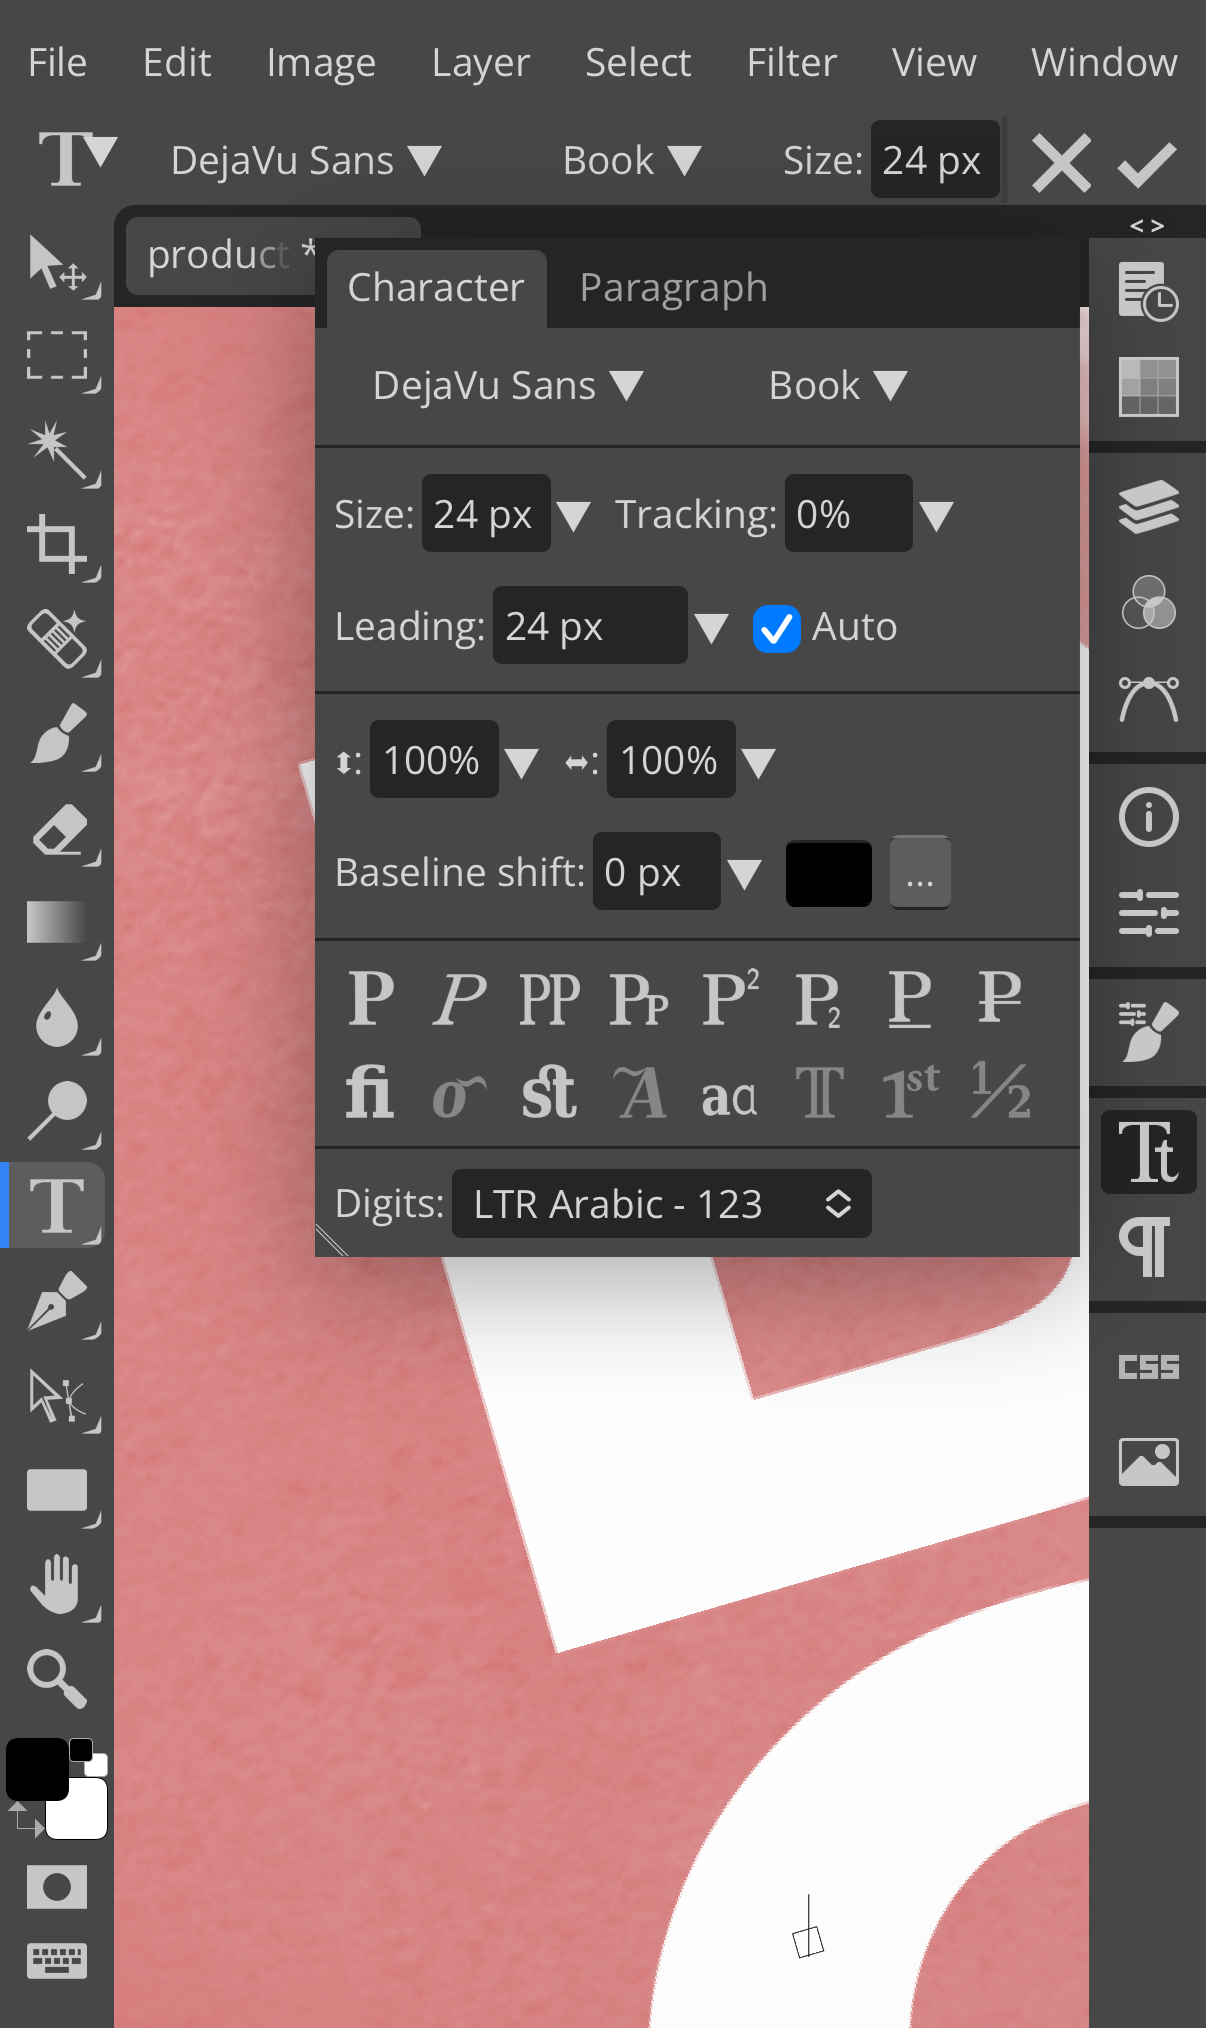
Task: Toggle All Caps style
Action: 549,998
